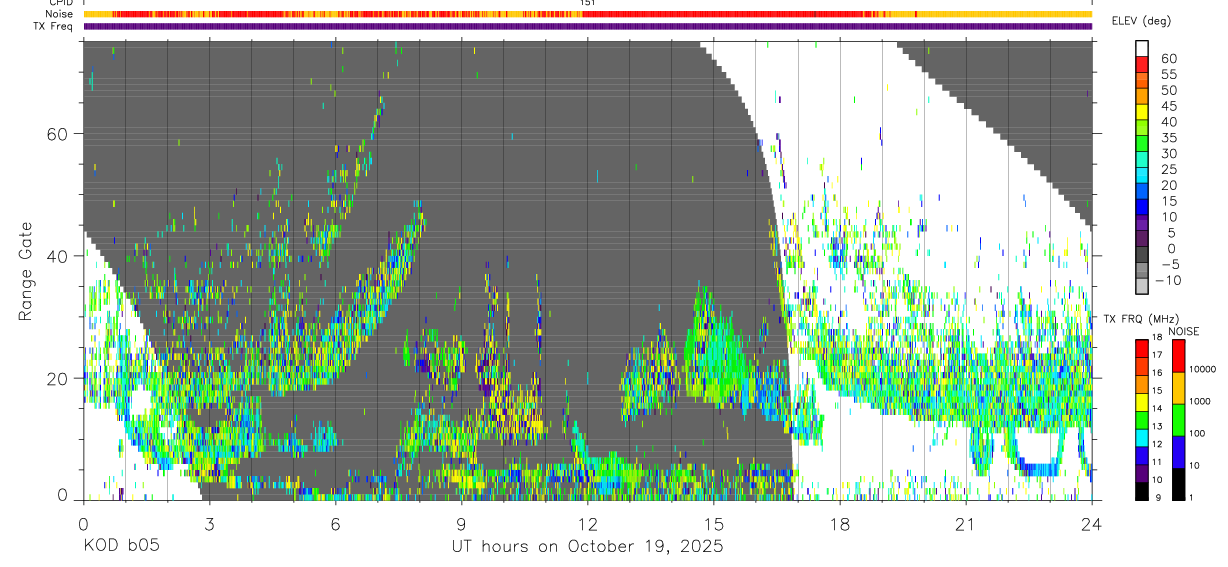Image resolution: width=1228 pixels, height=567 pixels.
Task: Click the x-axis hour tick label 12
Action: (587, 524)
